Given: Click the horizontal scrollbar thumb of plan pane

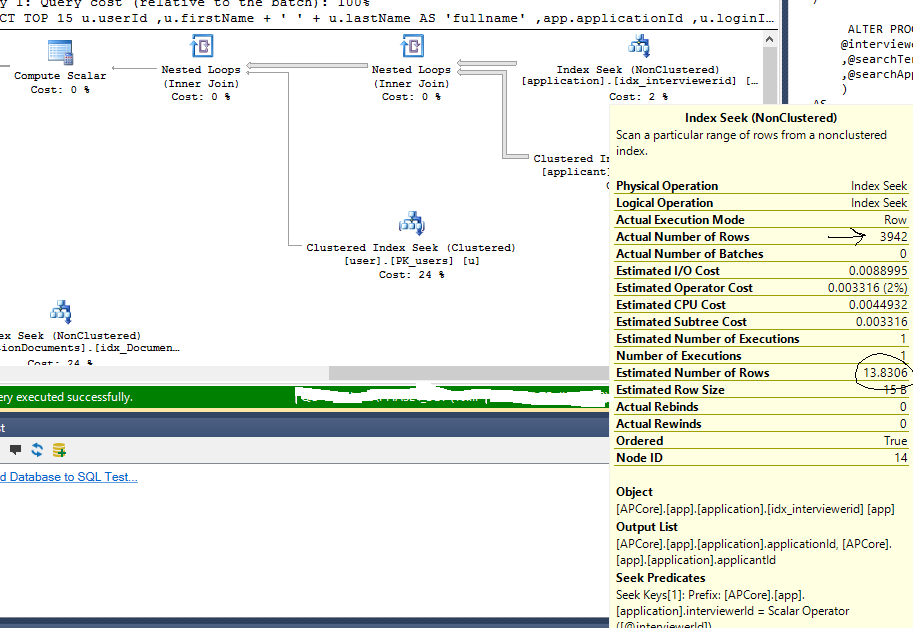Looking at the screenshot, I should (x=469, y=372).
